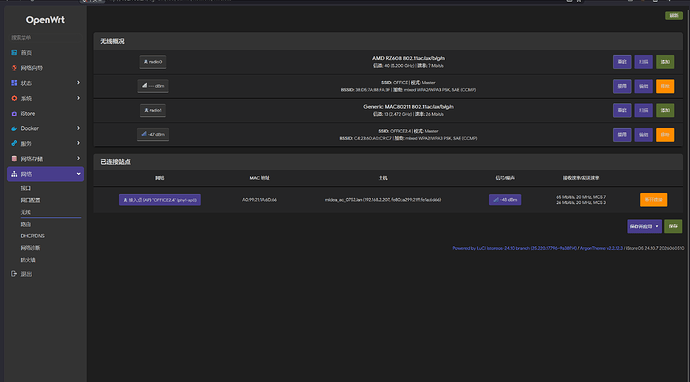
Task: Open the Powered by LuCI footer link
Action: click(x=514, y=248)
